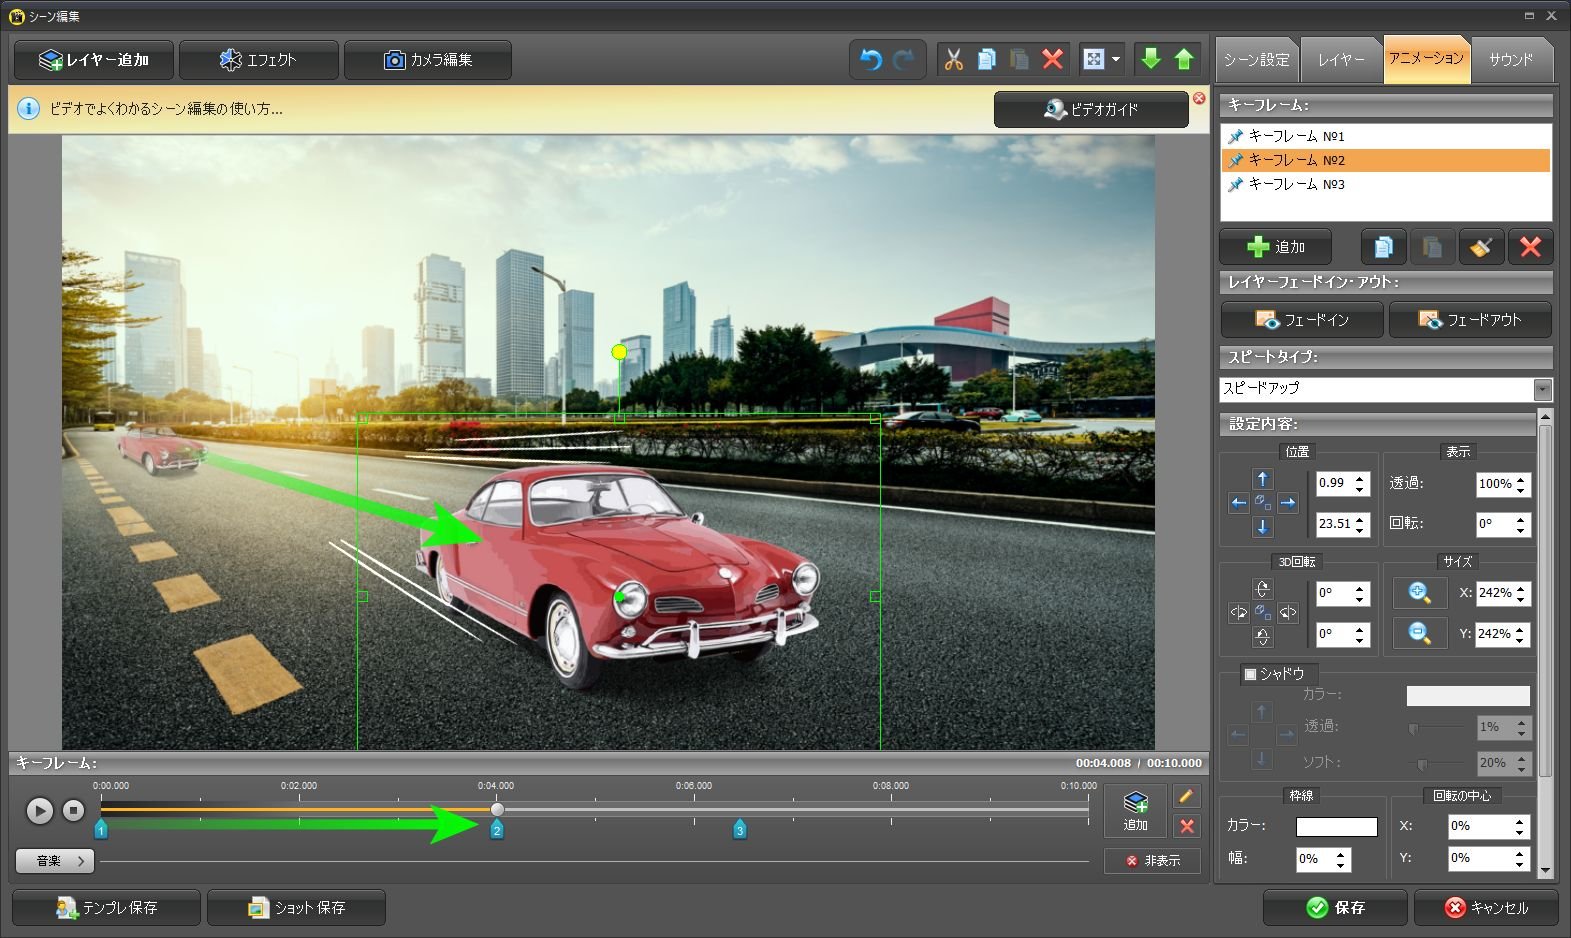
Task: Play the scene preview
Action: click(40, 811)
